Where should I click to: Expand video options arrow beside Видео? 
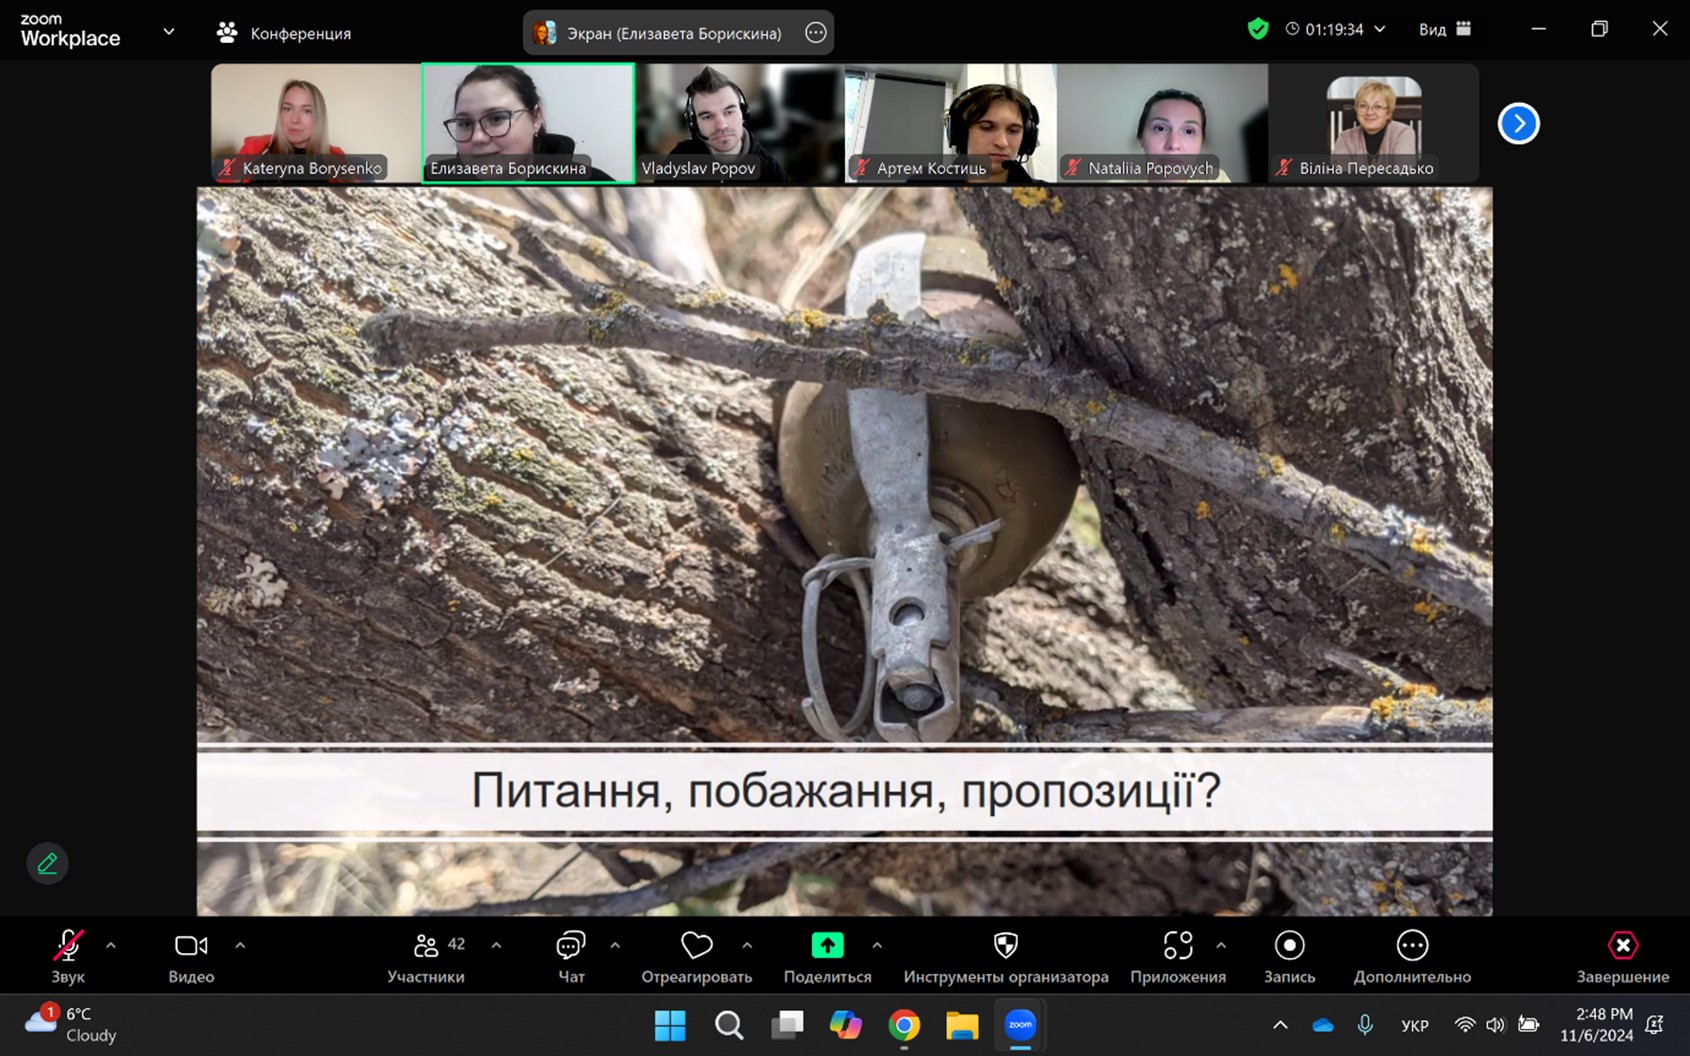240,945
